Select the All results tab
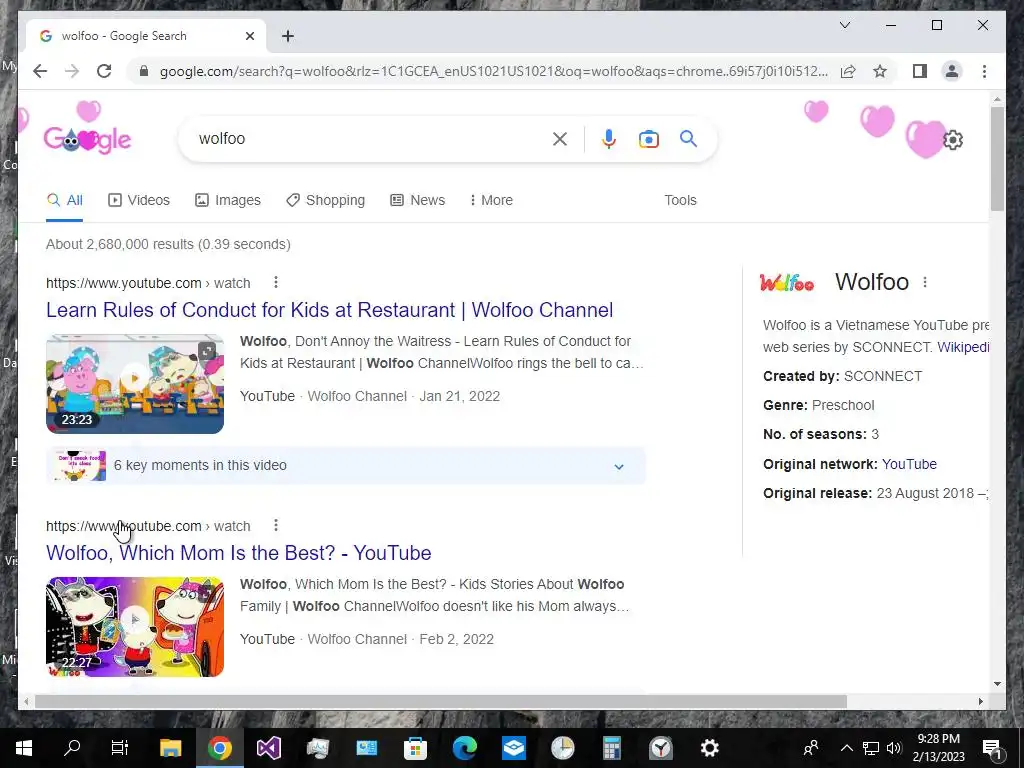The image size is (1024, 768). click(x=65, y=200)
